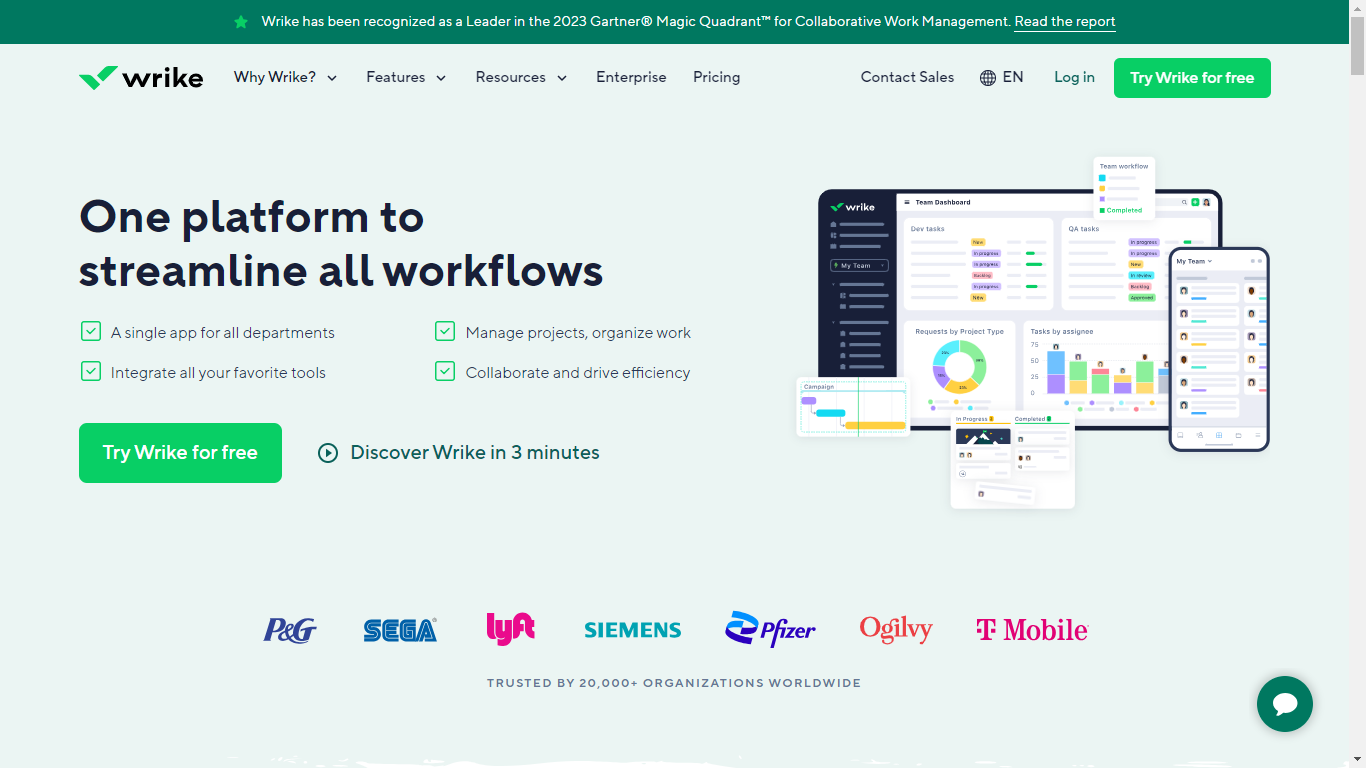
Task: Open the Why Wrike? menu
Action: coord(286,77)
